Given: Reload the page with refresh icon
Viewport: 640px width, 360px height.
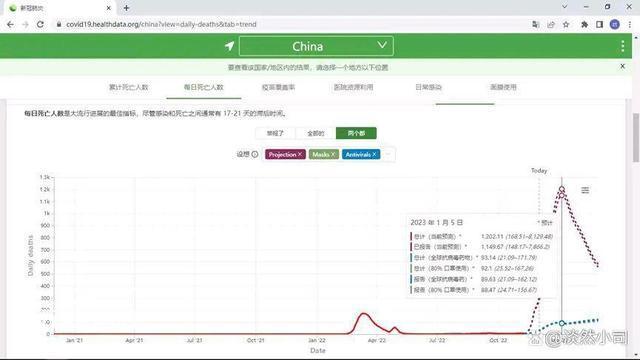Looking at the screenshot, I should coord(40,24).
